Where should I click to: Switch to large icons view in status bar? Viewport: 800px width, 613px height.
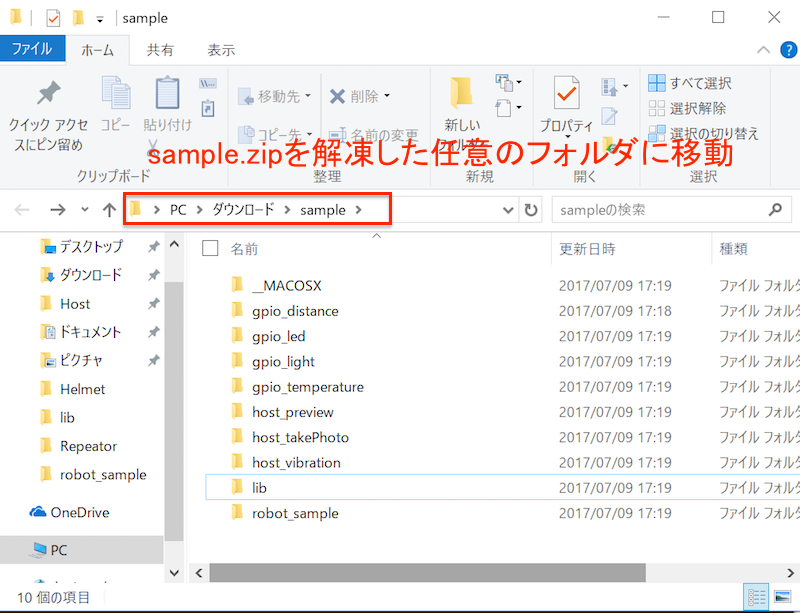click(783, 598)
